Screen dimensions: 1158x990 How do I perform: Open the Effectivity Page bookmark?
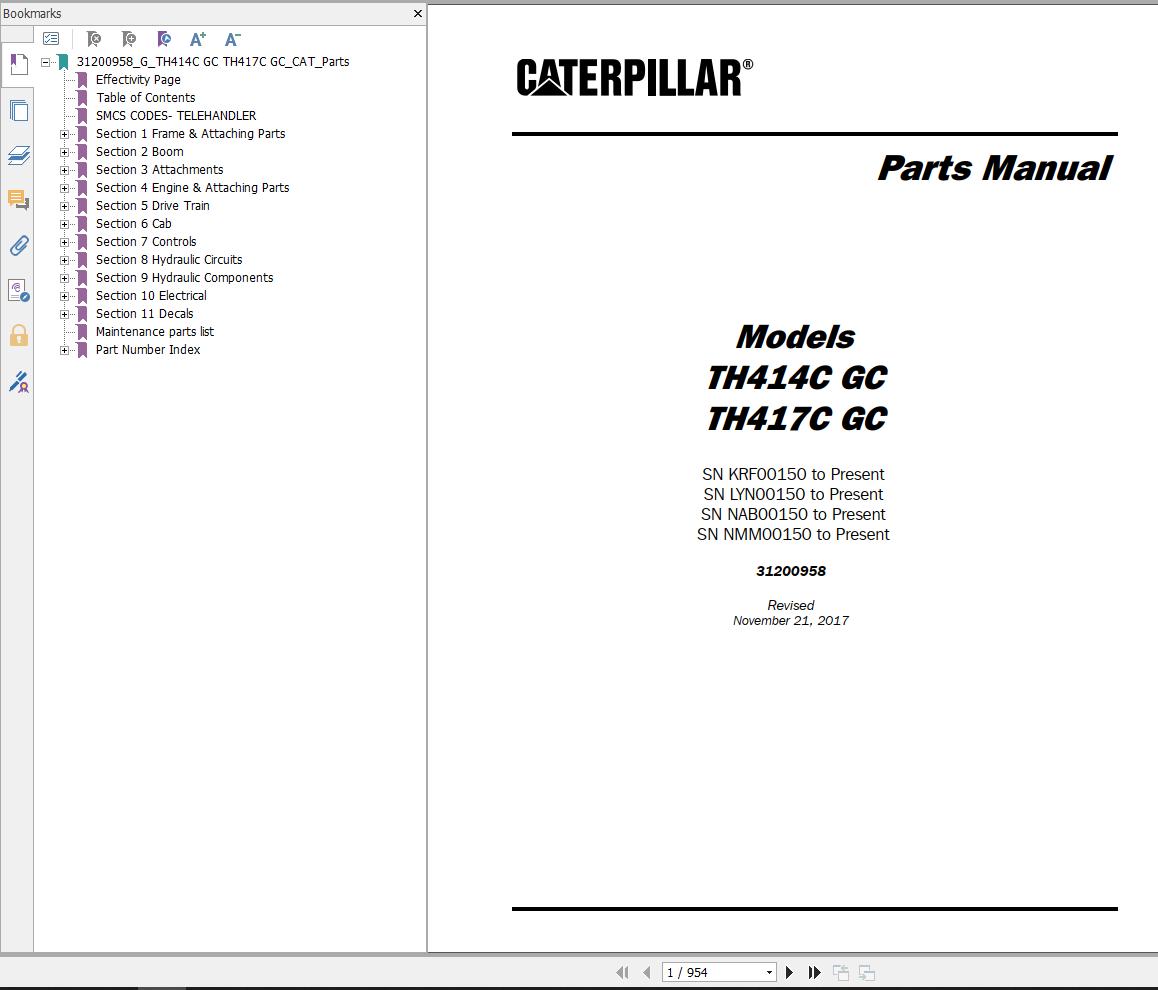[138, 80]
